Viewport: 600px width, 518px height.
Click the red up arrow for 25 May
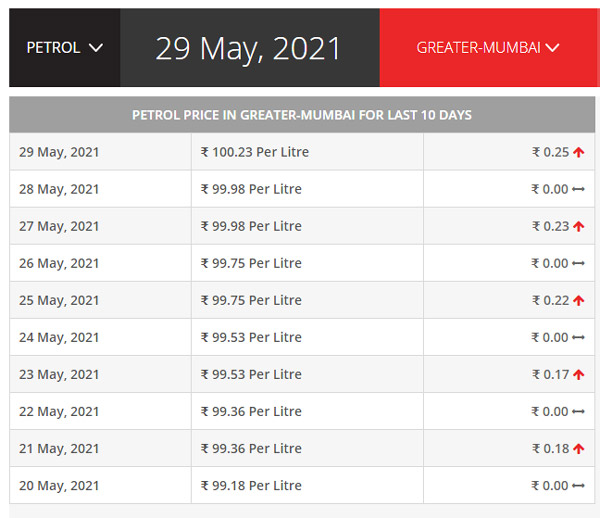click(x=579, y=301)
